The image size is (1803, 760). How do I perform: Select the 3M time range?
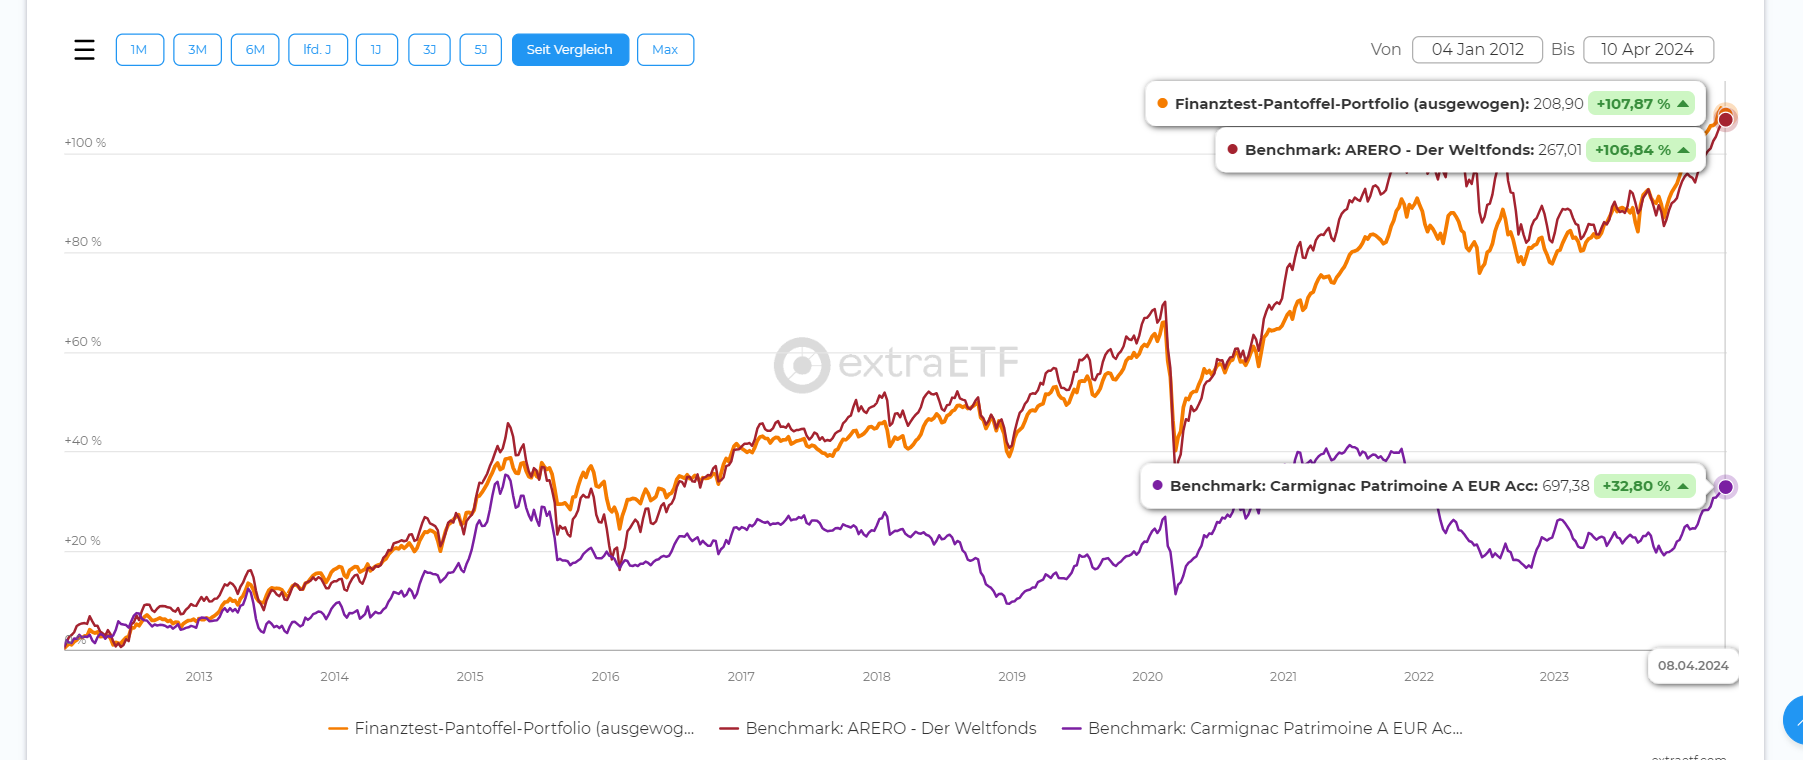click(x=197, y=50)
